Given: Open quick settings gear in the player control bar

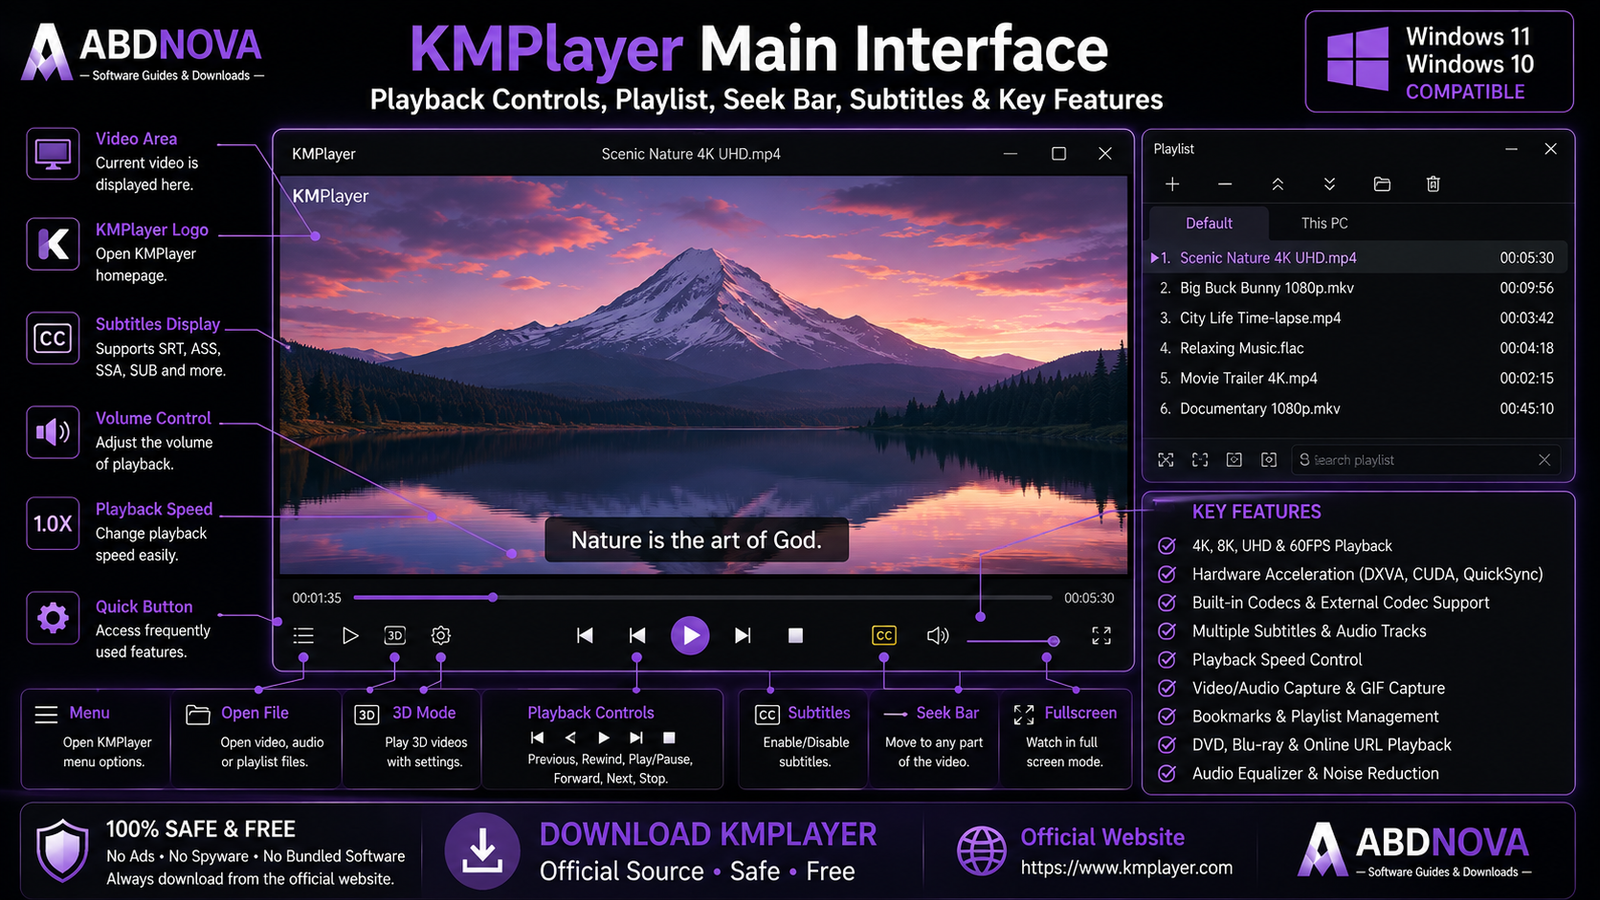Looking at the screenshot, I should click(x=441, y=635).
